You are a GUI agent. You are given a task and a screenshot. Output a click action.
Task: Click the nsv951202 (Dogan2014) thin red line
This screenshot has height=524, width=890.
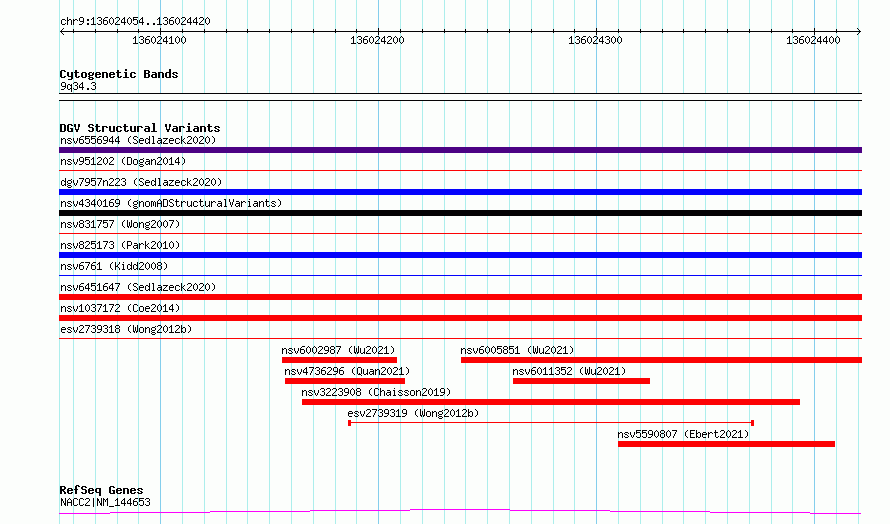[460, 170]
